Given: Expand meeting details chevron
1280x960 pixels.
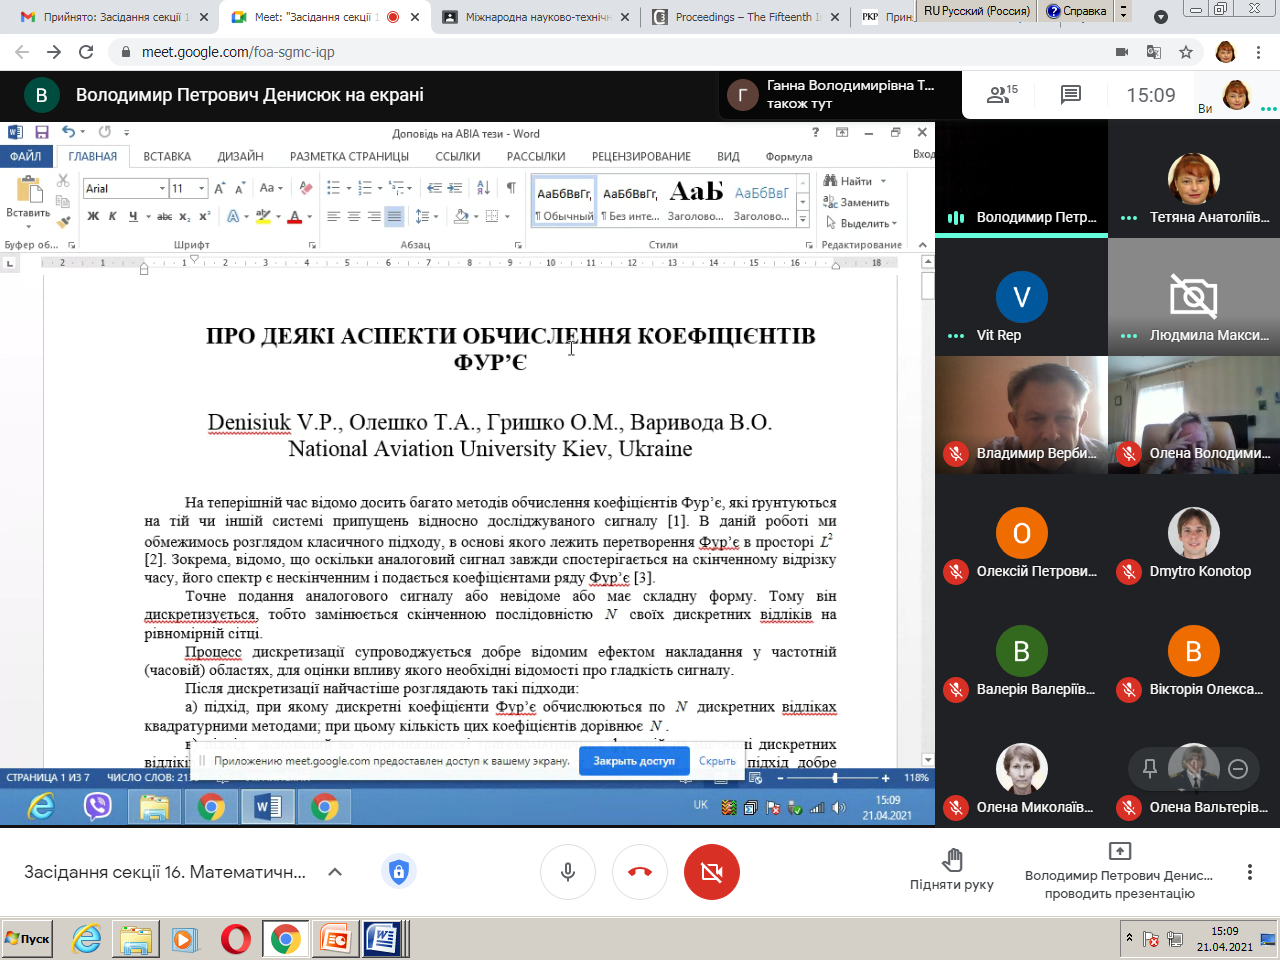Looking at the screenshot, I should point(335,872).
